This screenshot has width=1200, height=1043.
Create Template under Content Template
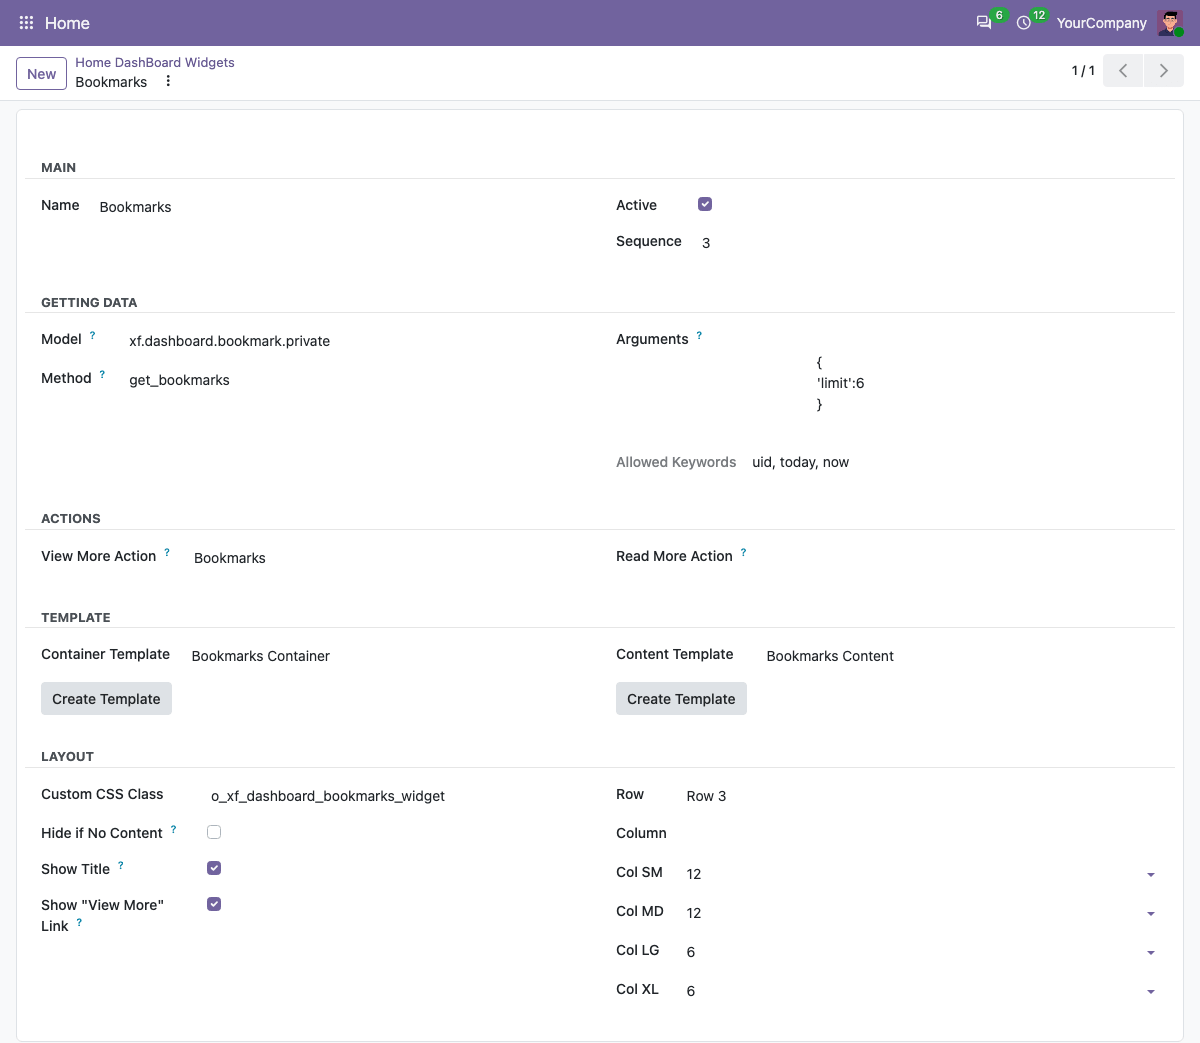(681, 699)
